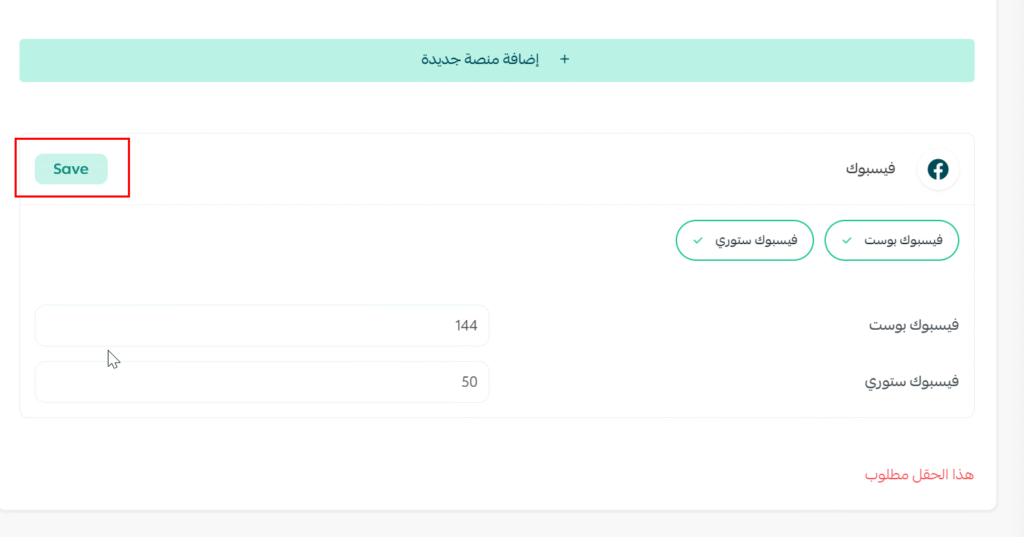
Task: Focus the فيسبوك بوست price input field
Action: pyautogui.click(x=261, y=326)
